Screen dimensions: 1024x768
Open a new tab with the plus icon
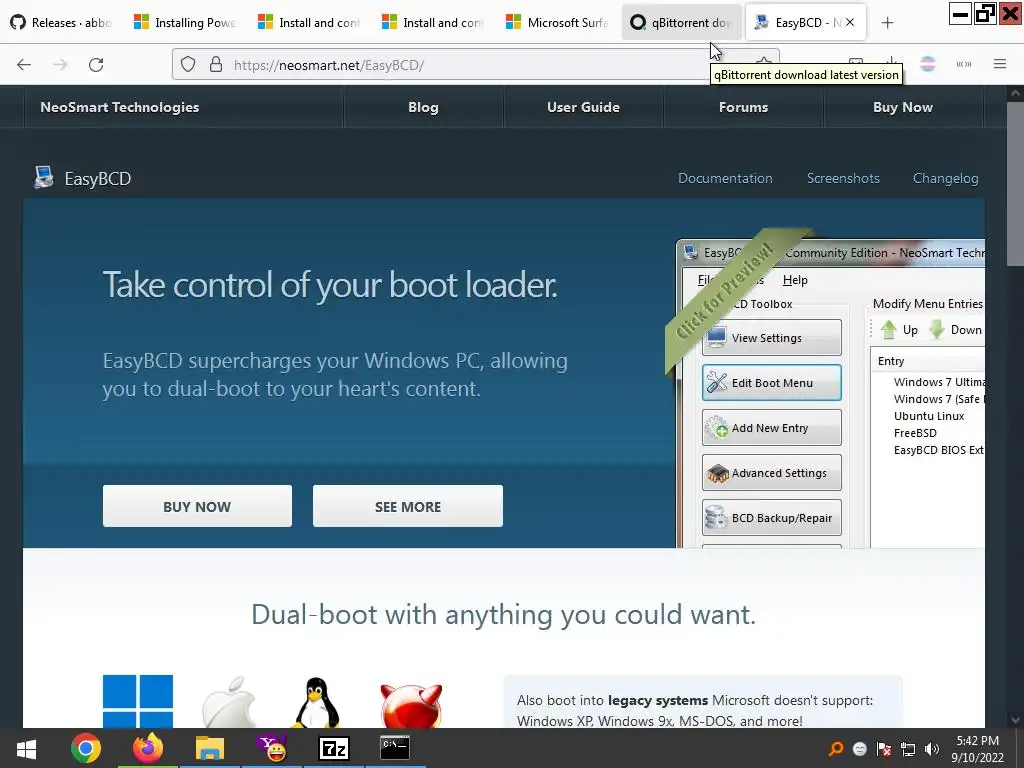[x=887, y=23]
